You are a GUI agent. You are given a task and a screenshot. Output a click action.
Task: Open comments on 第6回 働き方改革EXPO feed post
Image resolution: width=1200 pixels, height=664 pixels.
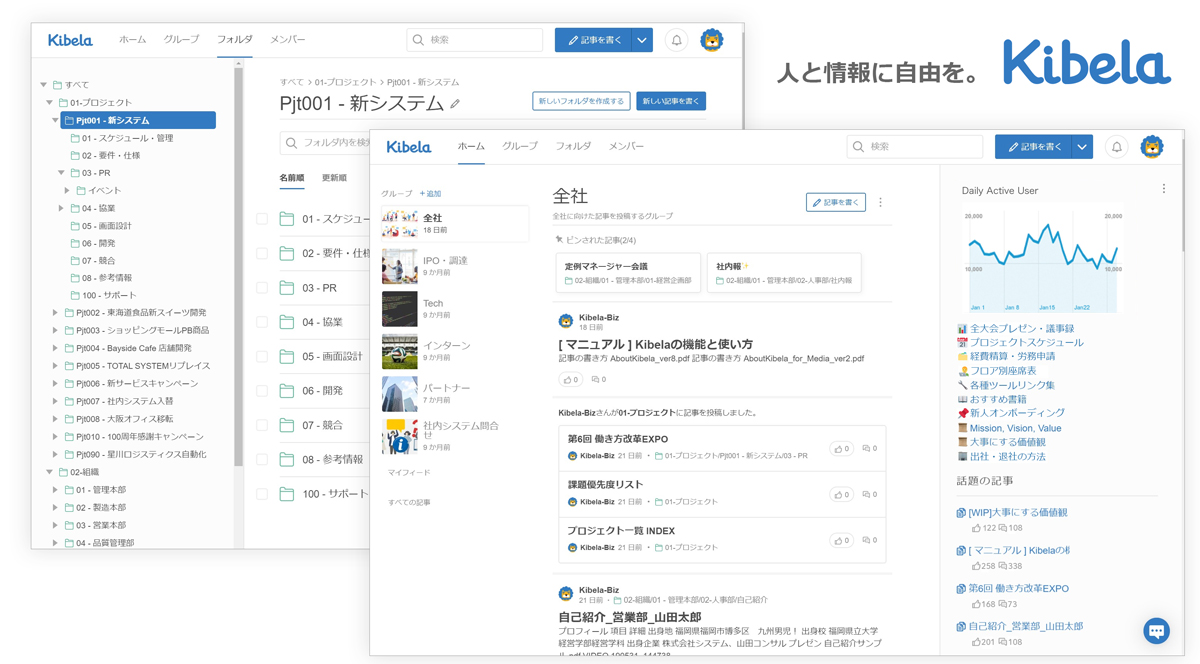click(869, 448)
